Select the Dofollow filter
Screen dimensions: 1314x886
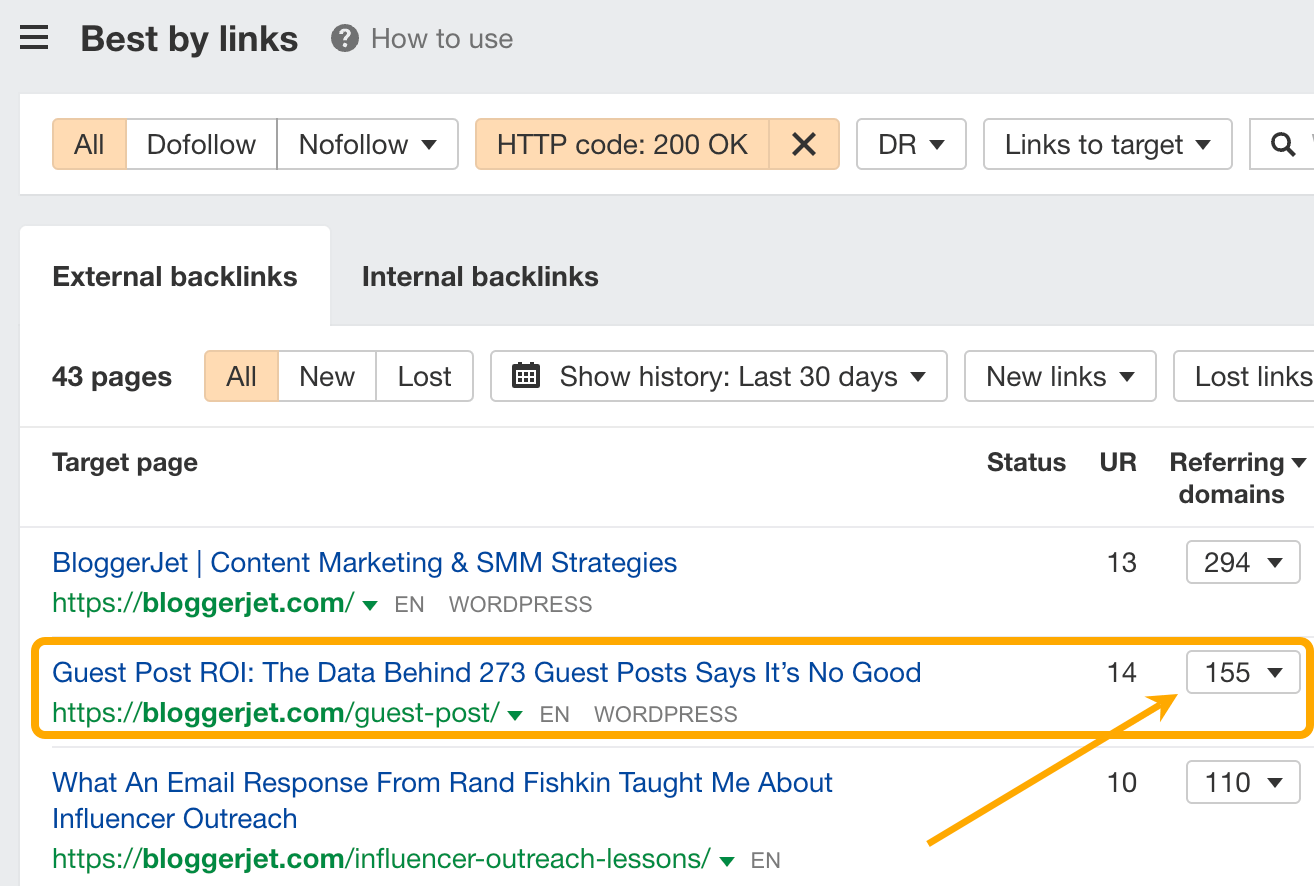tap(200, 144)
